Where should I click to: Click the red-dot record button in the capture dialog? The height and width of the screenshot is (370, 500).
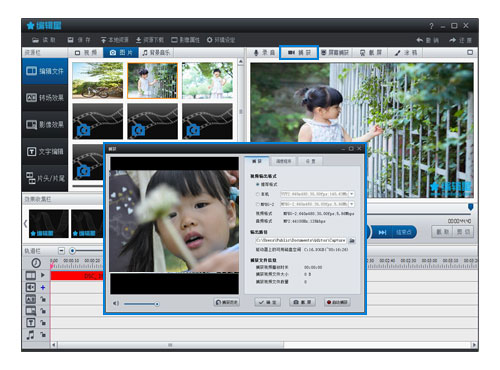pyautogui.click(x=337, y=302)
